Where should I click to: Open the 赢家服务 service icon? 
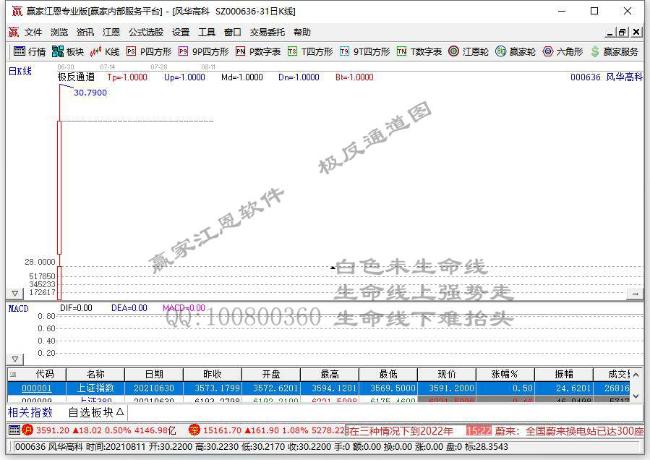(614, 51)
